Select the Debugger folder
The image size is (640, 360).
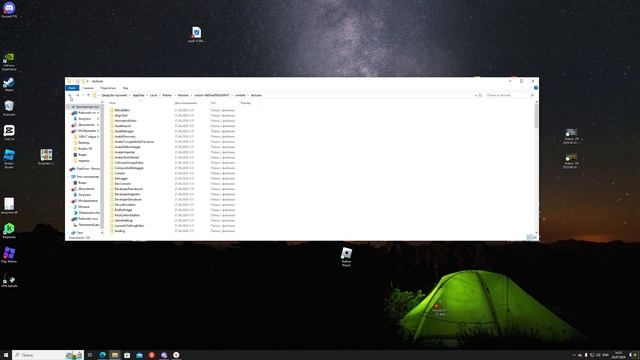point(121,178)
